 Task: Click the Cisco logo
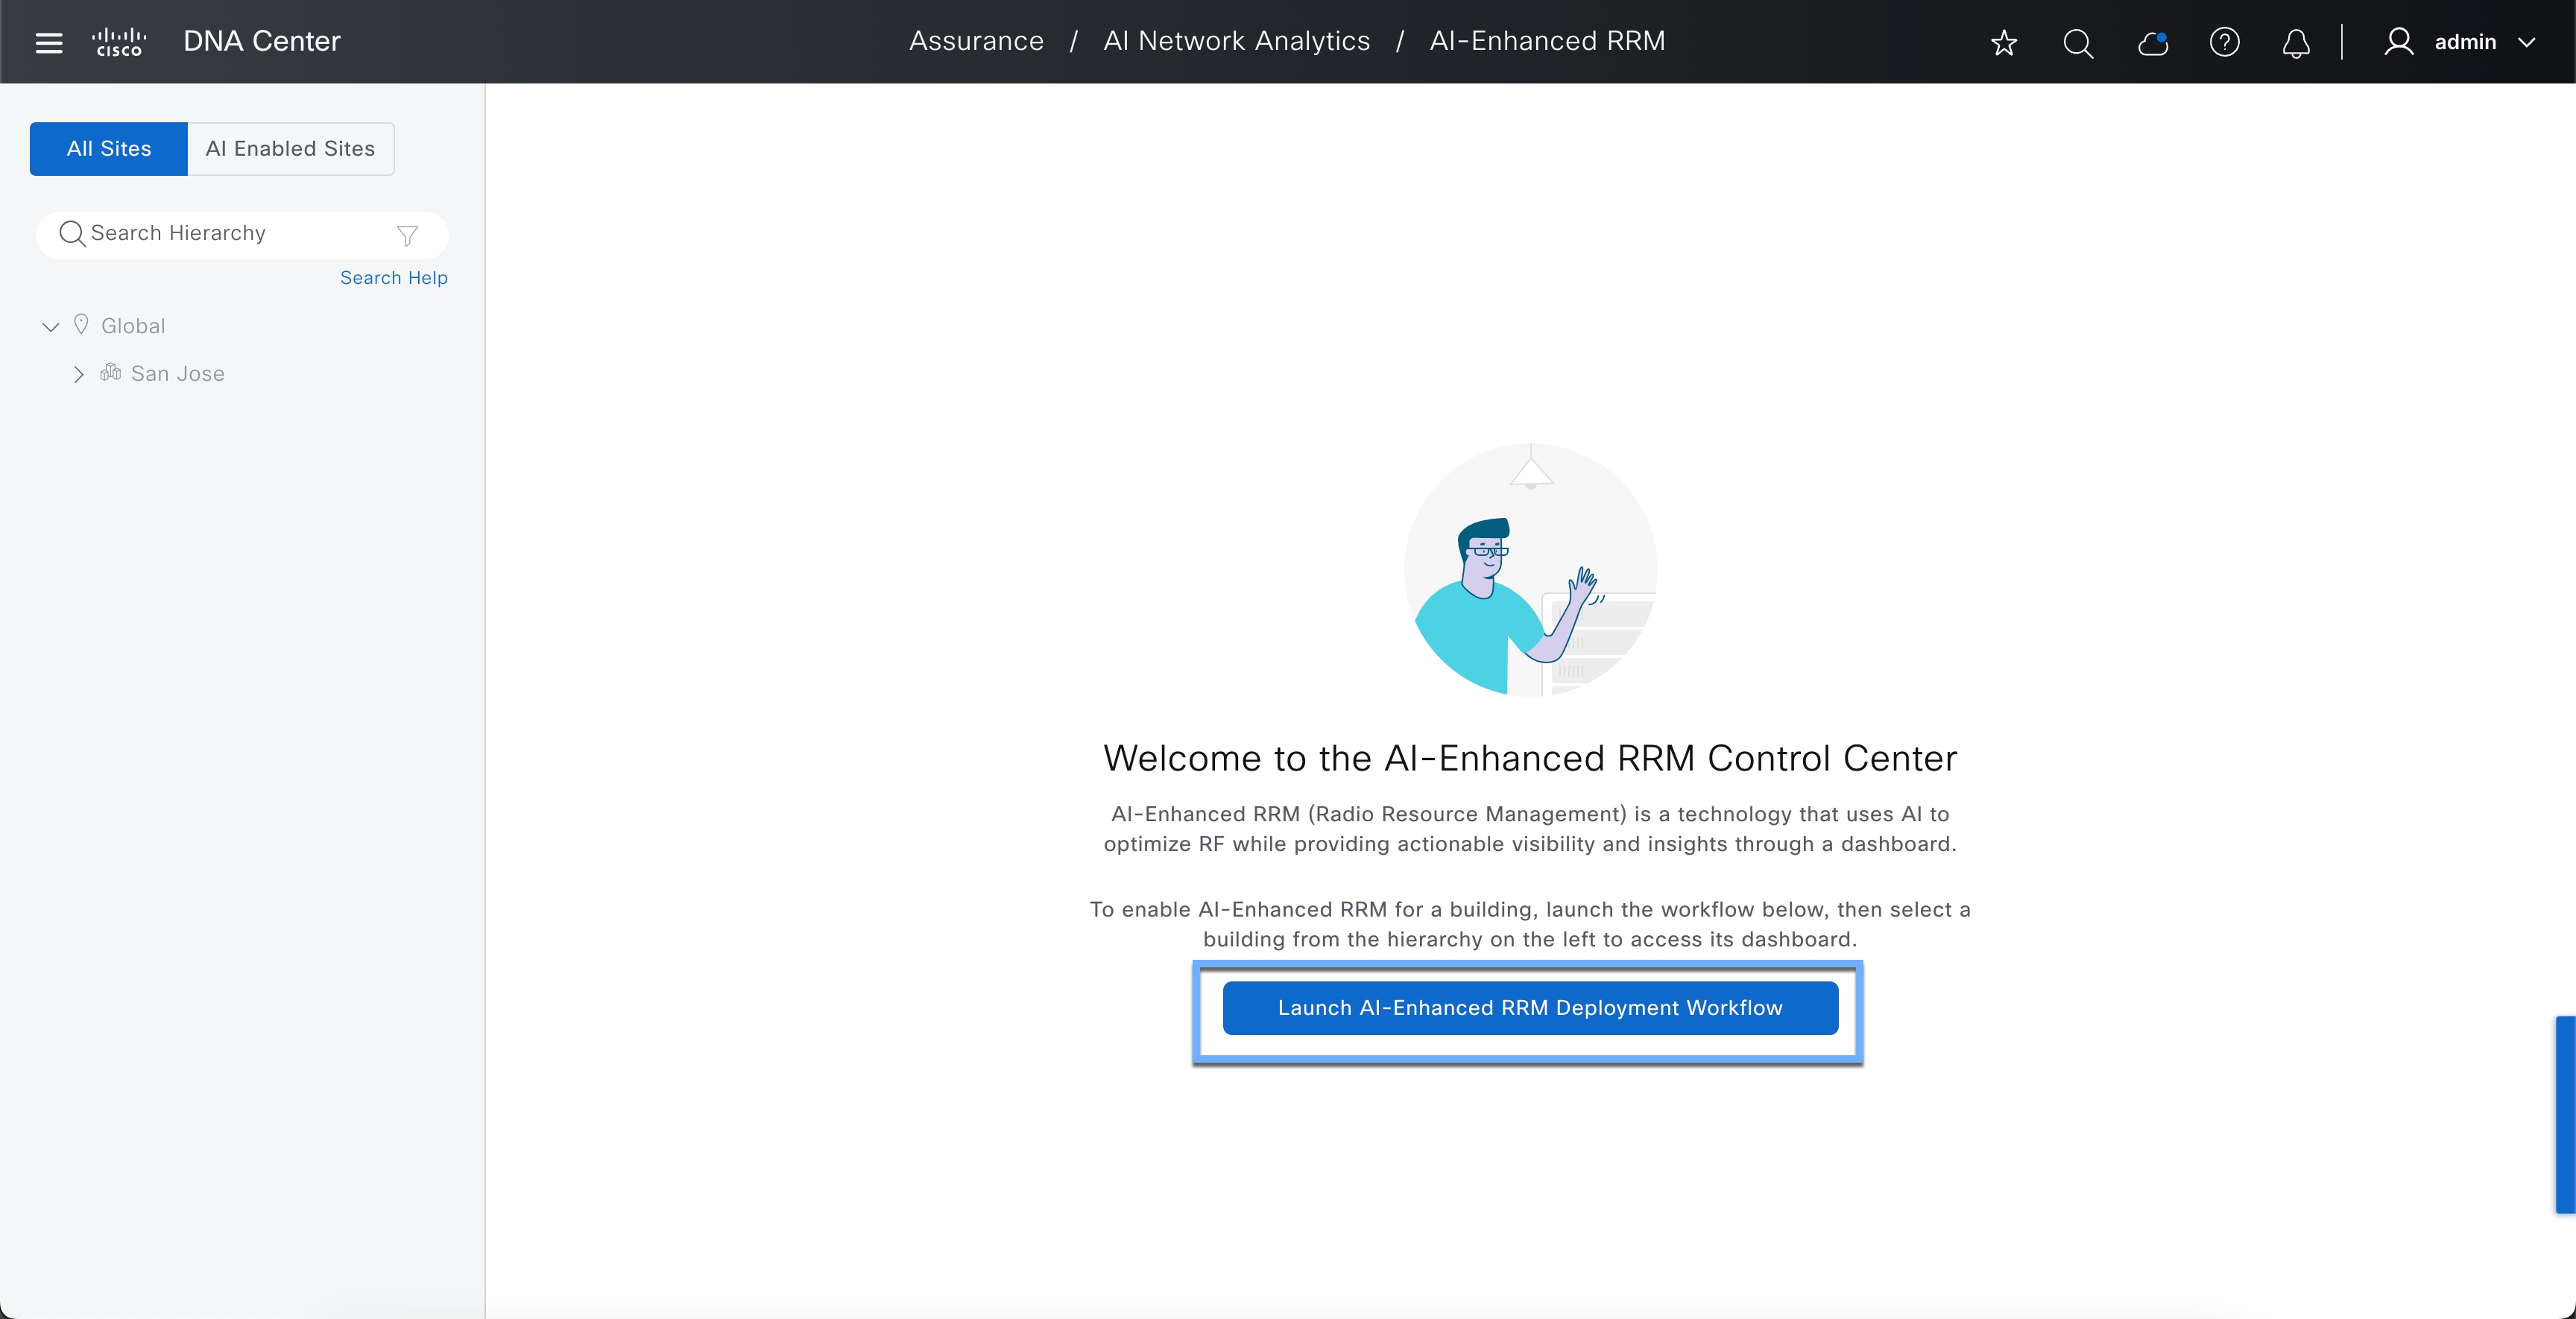(x=119, y=42)
